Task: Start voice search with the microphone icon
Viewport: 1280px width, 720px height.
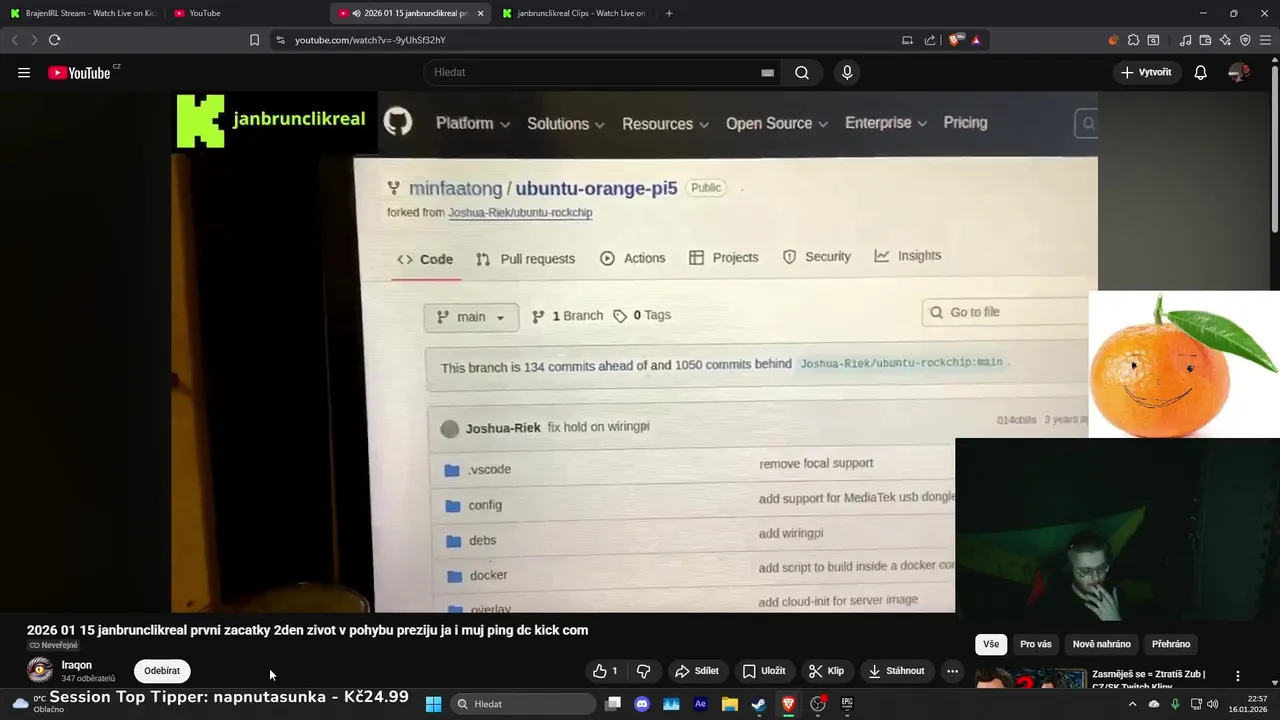Action: tap(847, 72)
